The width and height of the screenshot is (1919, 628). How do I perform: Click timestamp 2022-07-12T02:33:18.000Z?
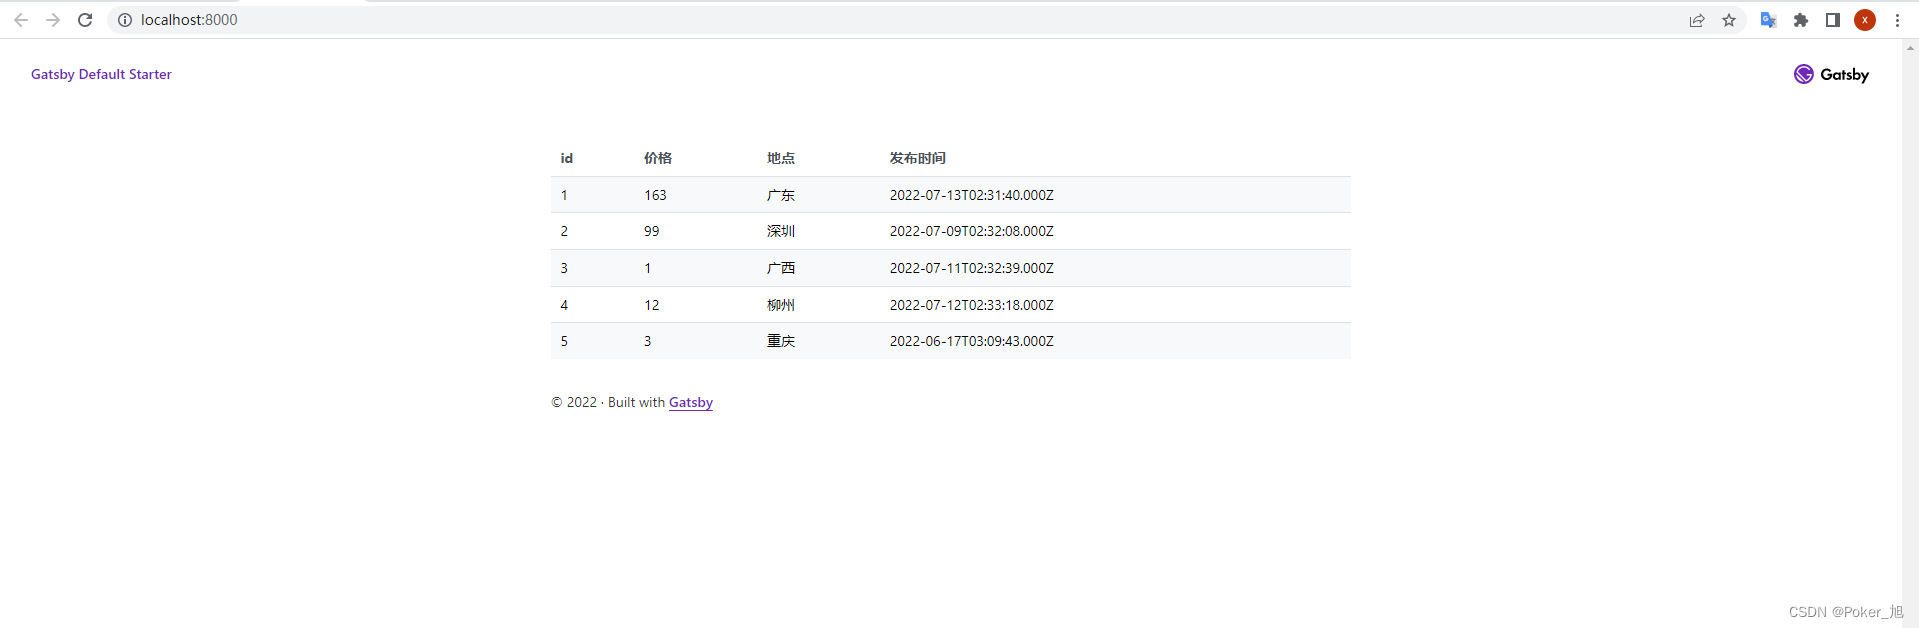click(x=972, y=305)
